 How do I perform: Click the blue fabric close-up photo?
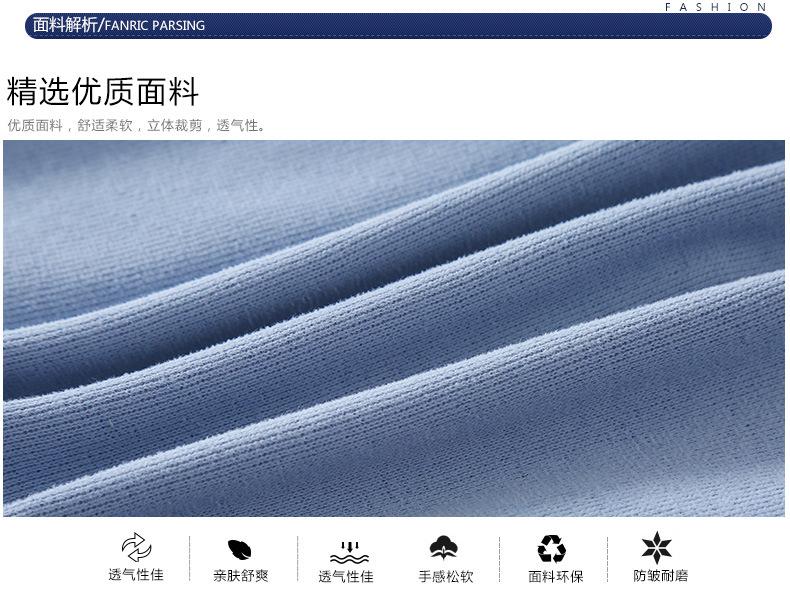coord(394,328)
